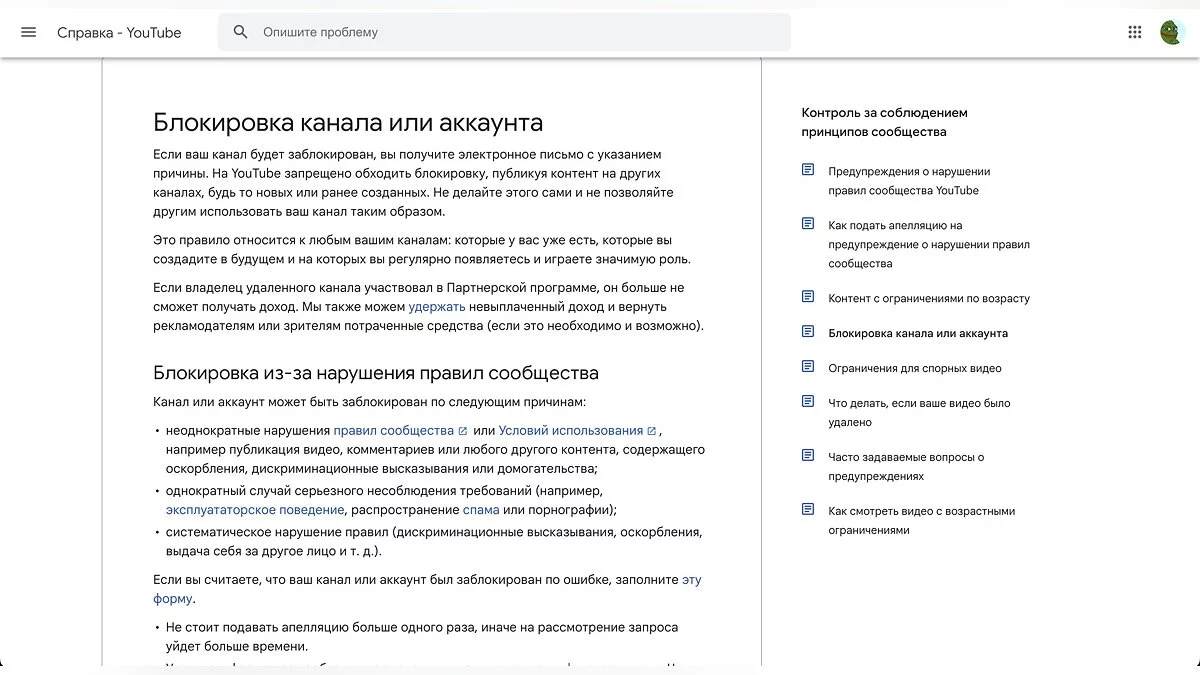Click the document icon beside 'Предупреждения о нарушении'

pos(808,170)
